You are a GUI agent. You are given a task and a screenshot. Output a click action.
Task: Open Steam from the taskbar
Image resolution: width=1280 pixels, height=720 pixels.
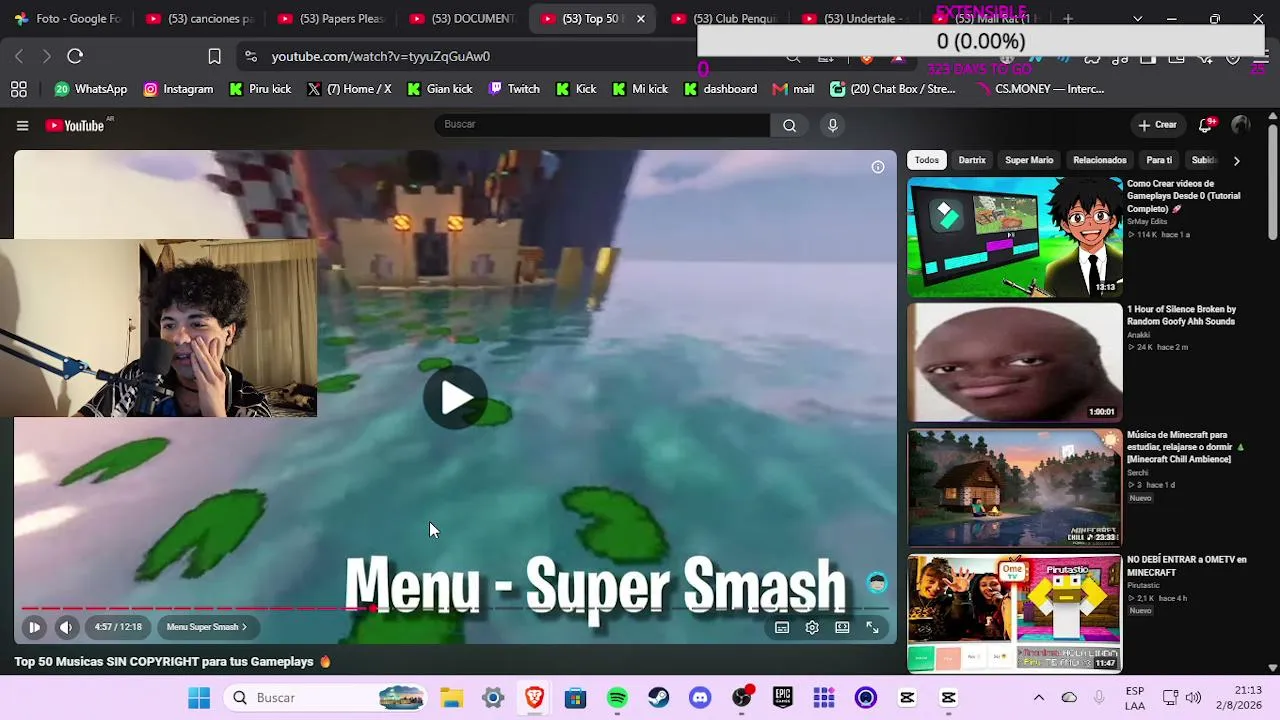coord(659,698)
